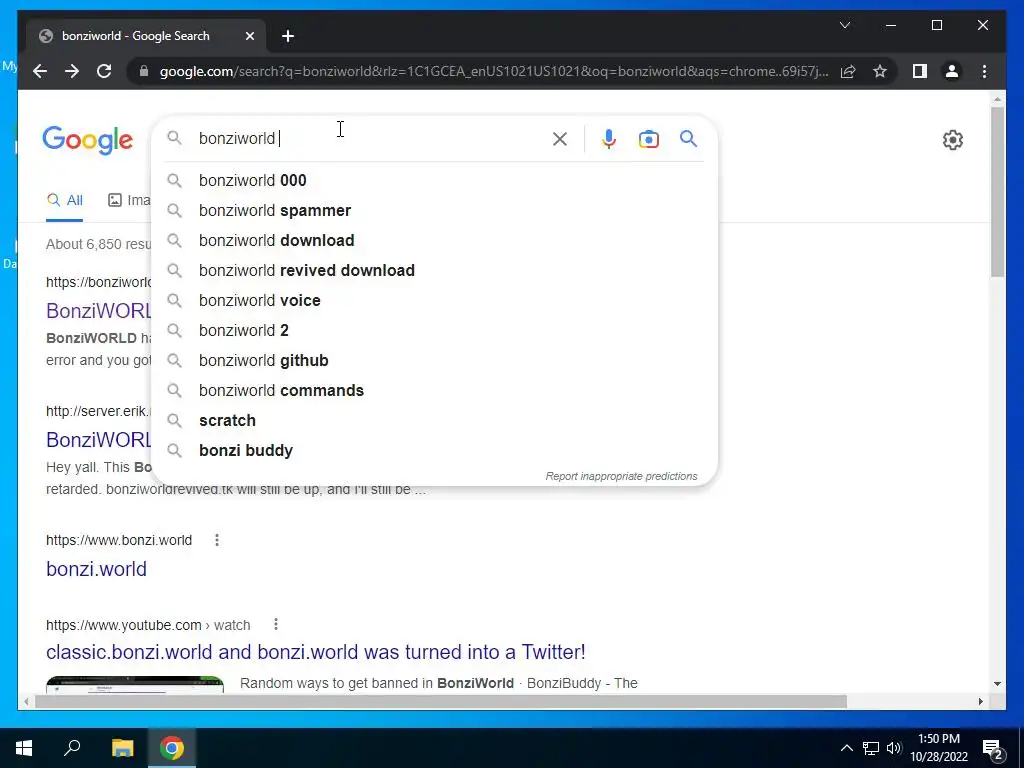Screen dimensions: 1024x768
Task: Click Chrome icon in taskbar
Action: (172, 748)
